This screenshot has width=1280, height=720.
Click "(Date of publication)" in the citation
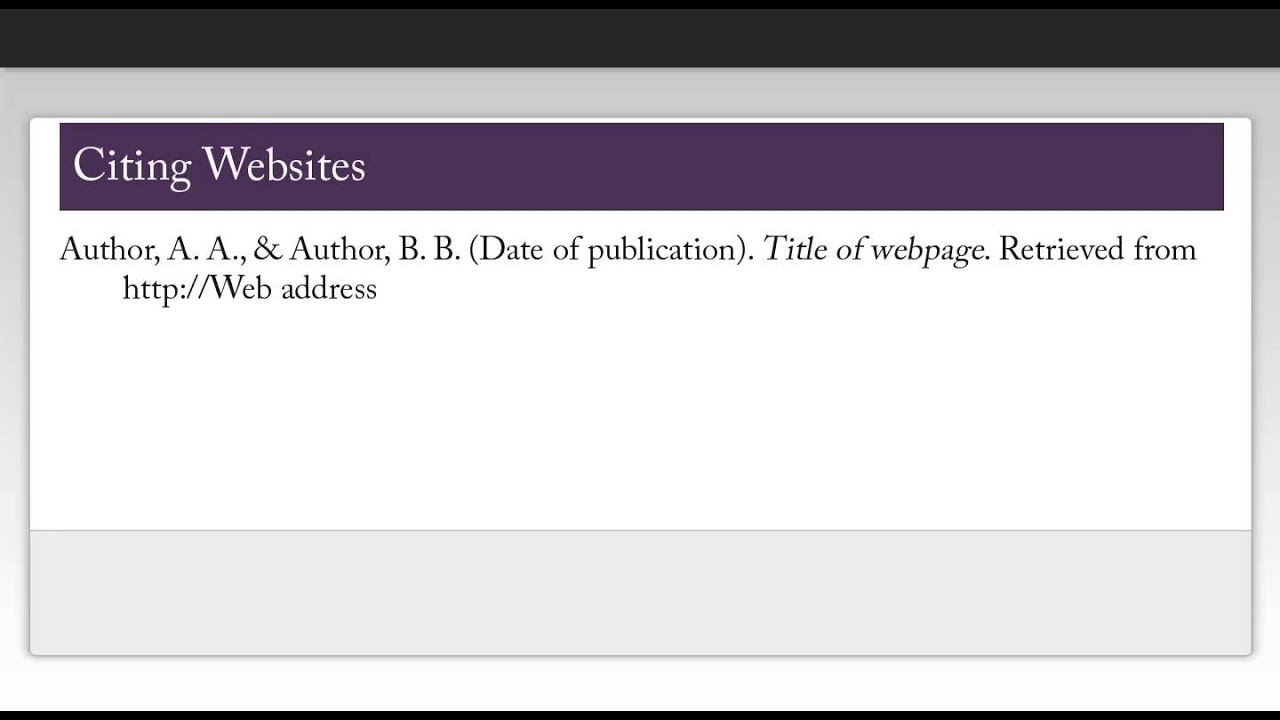coord(611,249)
